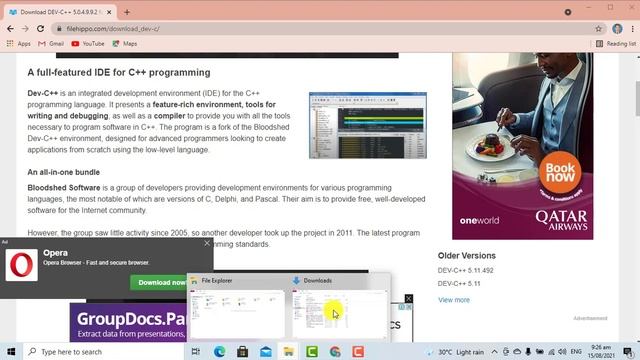Open the Apps bookmark shortcut
Viewport: 640px width, 360px height.
[19, 44]
